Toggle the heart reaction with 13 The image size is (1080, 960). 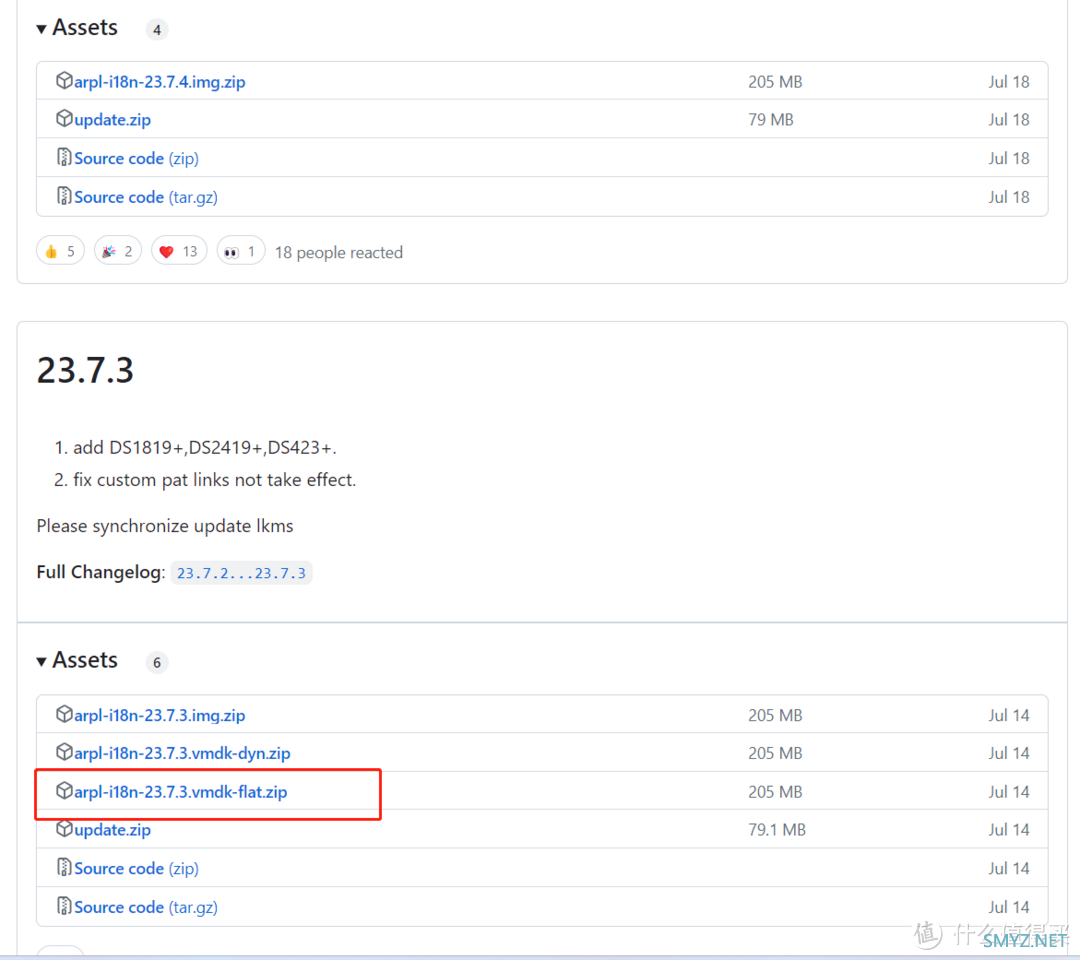tap(179, 251)
